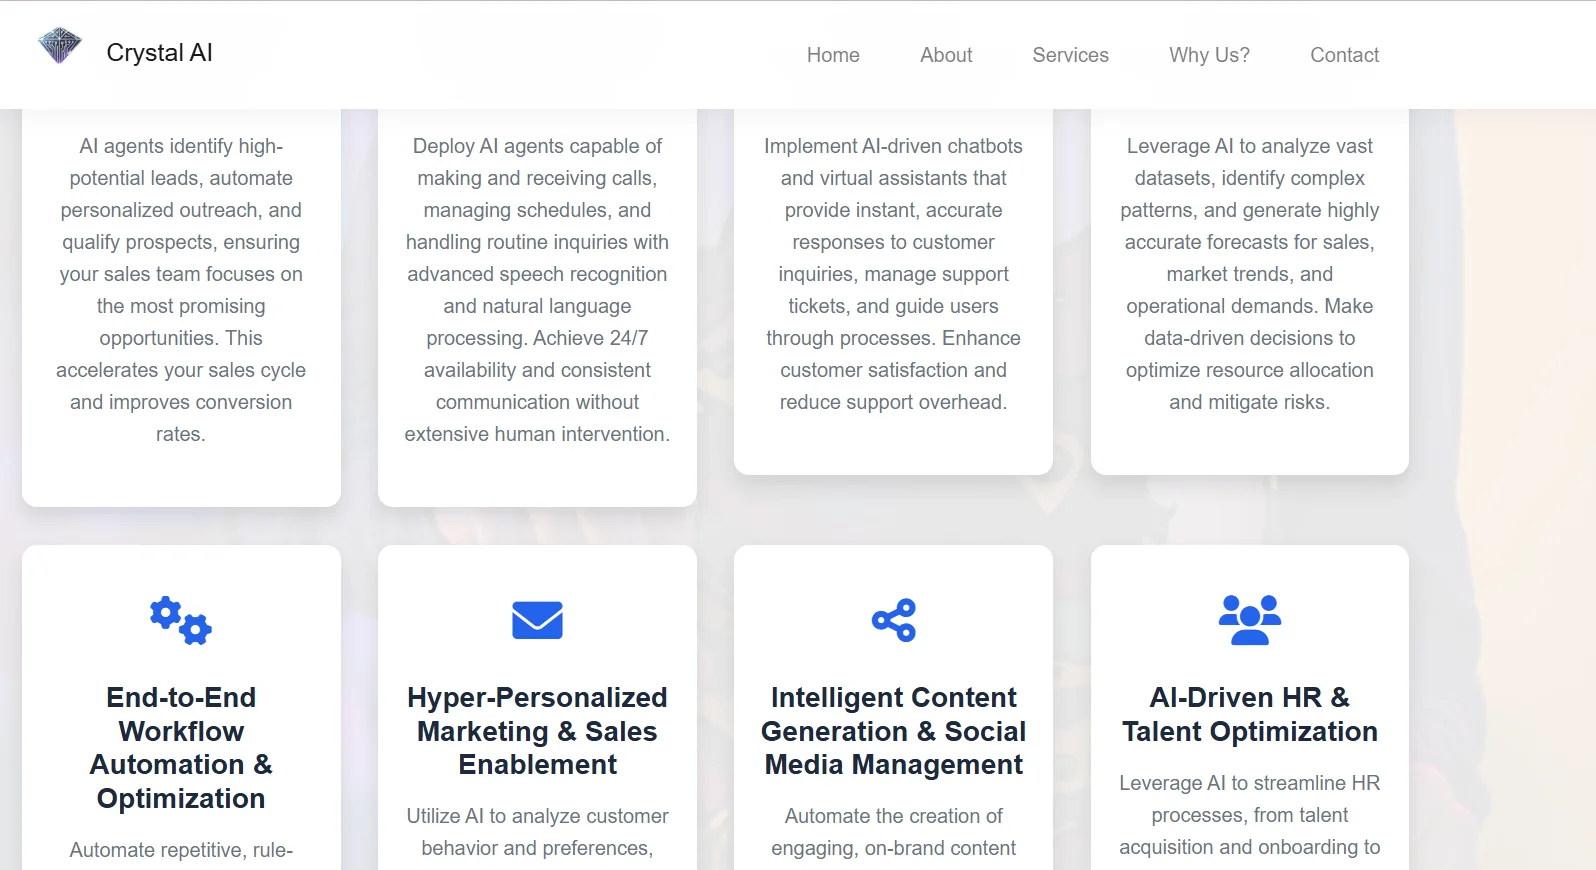Screen dimensions: 1596x870
Task: Click the people group HR icon
Action: click(x=1249, y=620)
